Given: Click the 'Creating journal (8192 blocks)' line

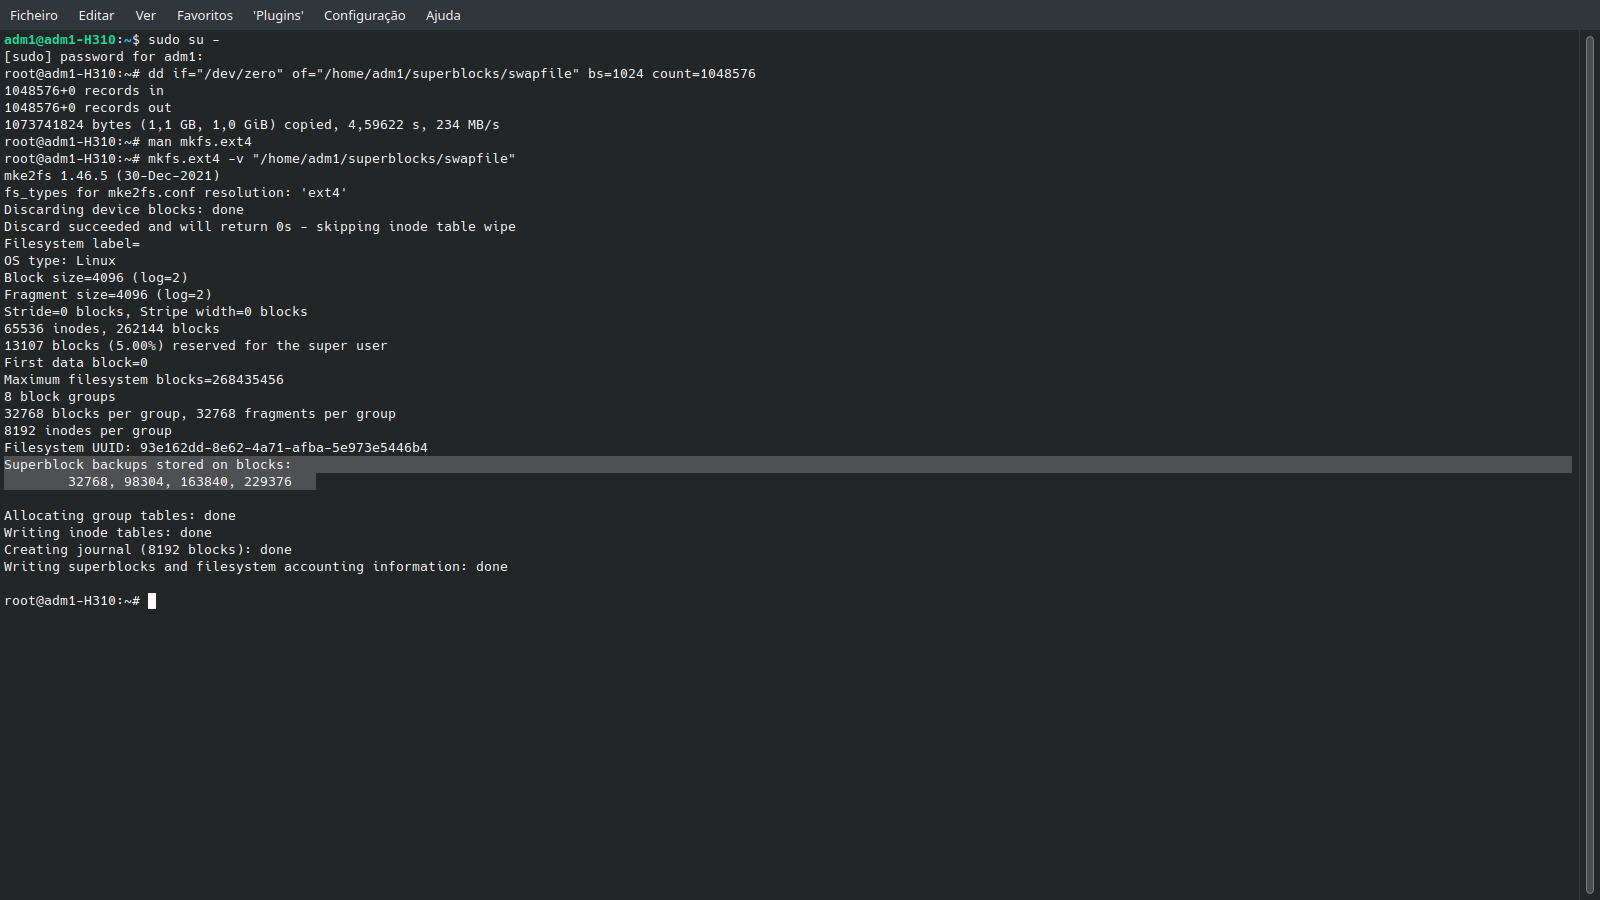Looking at the screenshot, I should (x=147, y=550).
